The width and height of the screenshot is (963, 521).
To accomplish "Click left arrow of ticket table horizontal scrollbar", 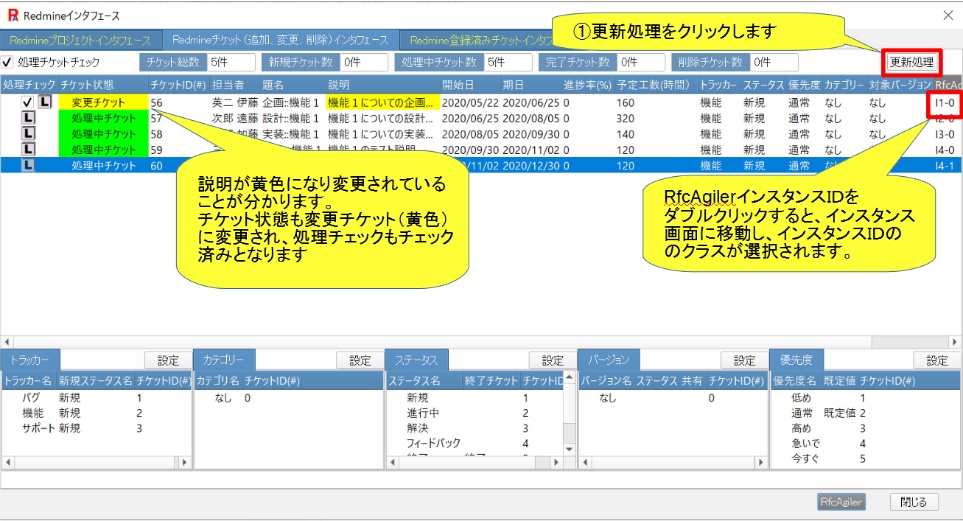I will click(7, 342).
